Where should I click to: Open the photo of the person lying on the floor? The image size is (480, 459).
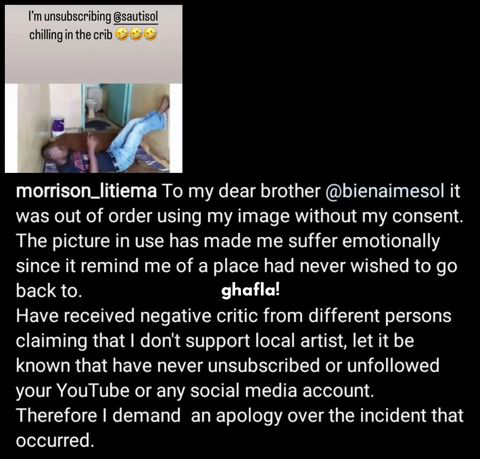[x=94, y=128]
